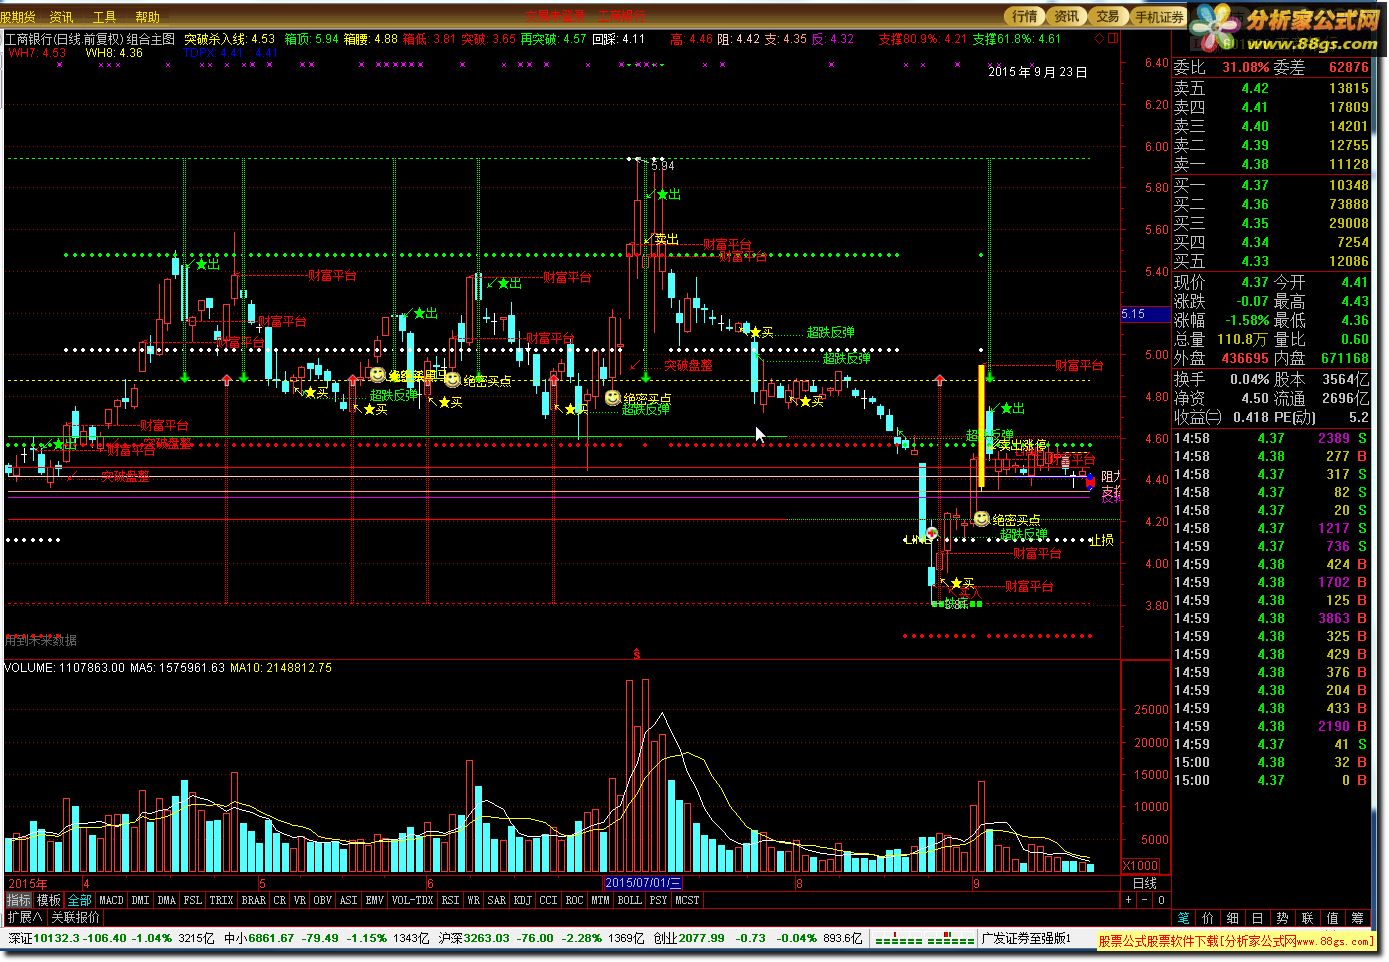Switch to the WR indicator
The width and height of the screenshot is (1389, 962).
click(474, 900)
